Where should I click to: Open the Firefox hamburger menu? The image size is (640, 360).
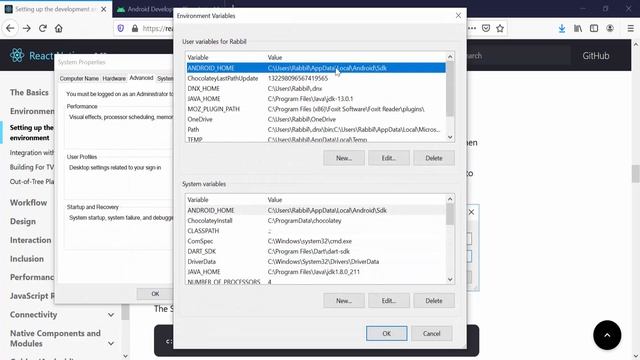coord(630,28)
